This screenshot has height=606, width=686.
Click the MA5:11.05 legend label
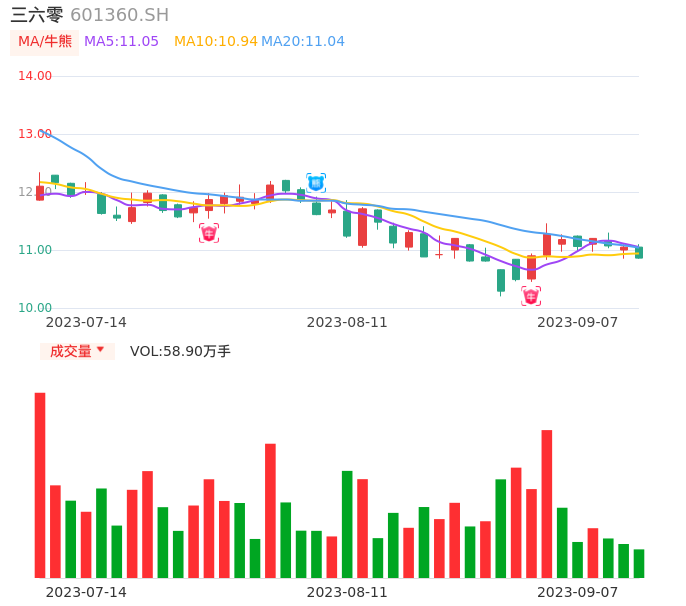coord(121,42)
